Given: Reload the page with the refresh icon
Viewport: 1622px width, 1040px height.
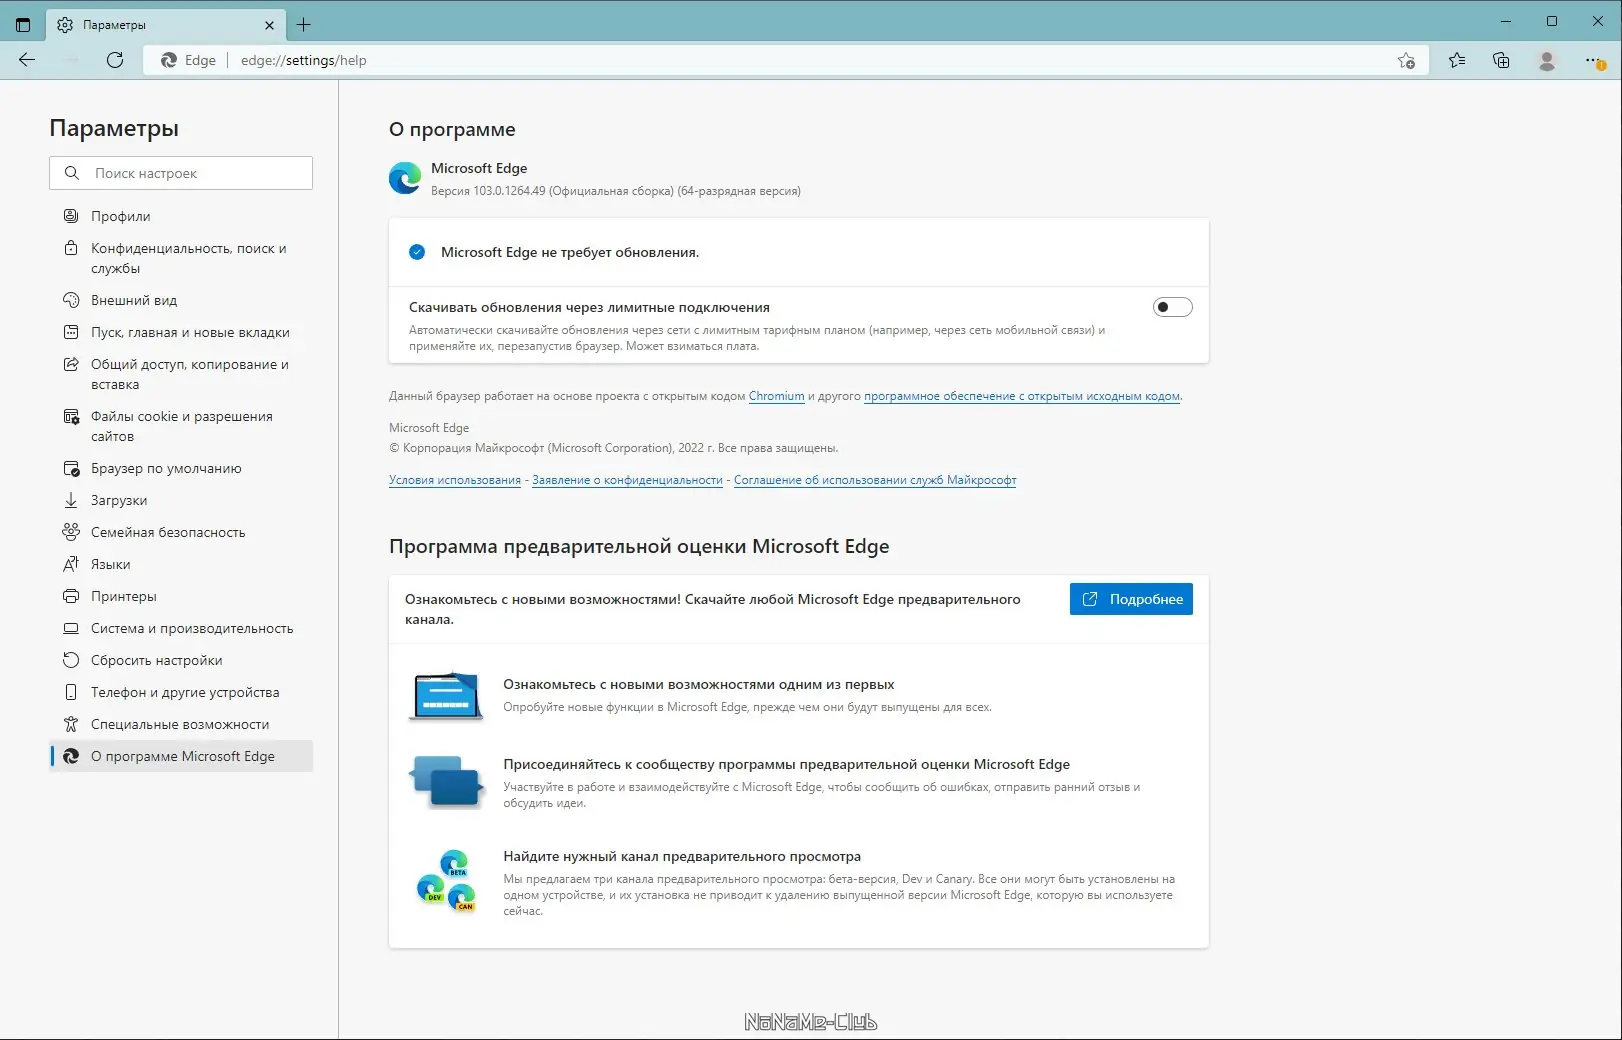Looking at the screenshot, I should point(115,60).
